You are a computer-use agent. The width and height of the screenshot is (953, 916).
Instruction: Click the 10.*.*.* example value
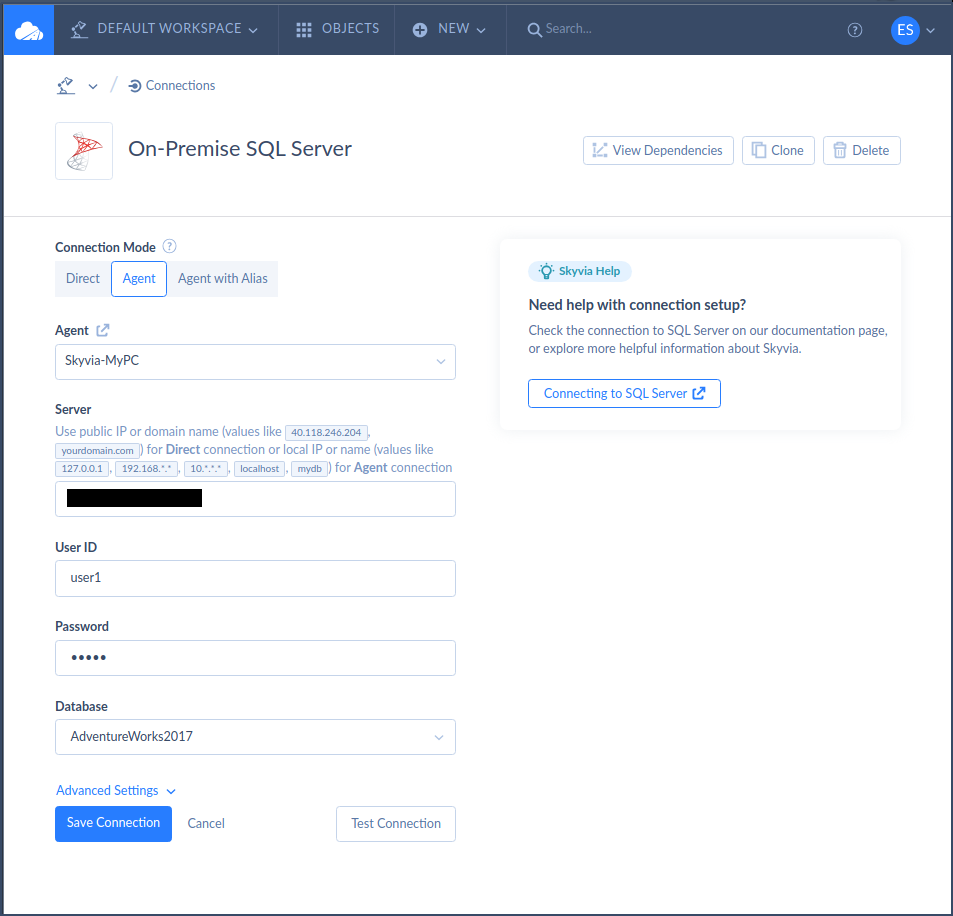click(x=205, y=469)
